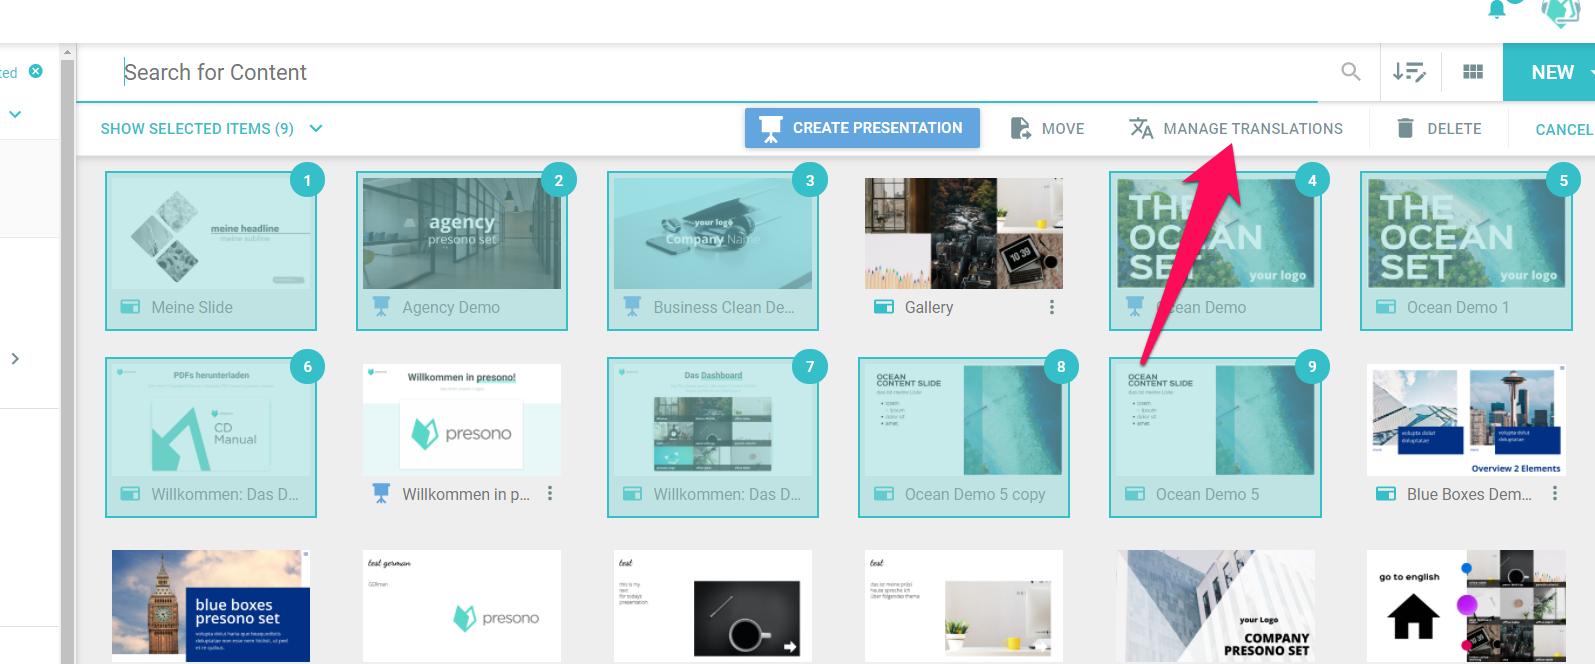Focus the Search for Content field

(x=700, y=72)
